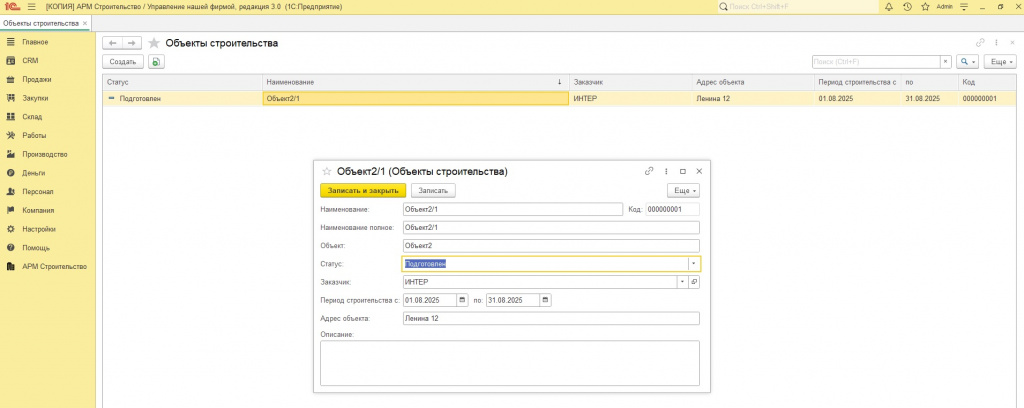This screenshot has width=1024, height=408.
Task: Click into the Адрес объекта field
Action: [550, 319]
